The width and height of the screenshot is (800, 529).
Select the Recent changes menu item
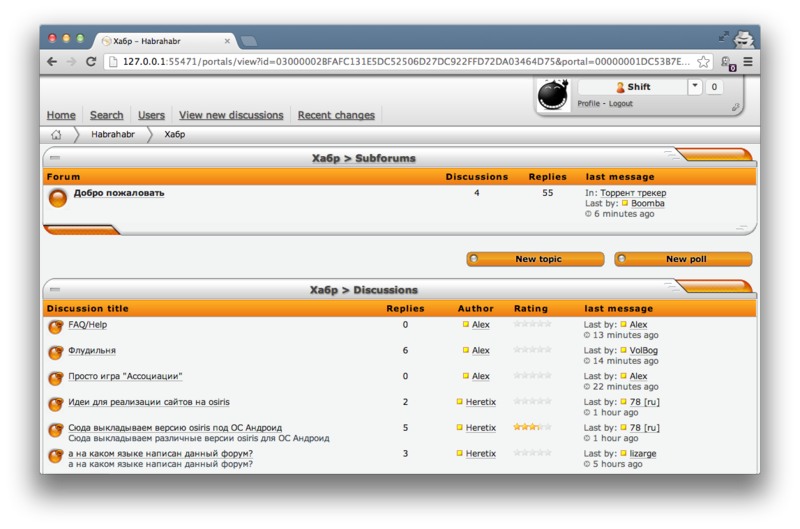[x=336, y=115]
